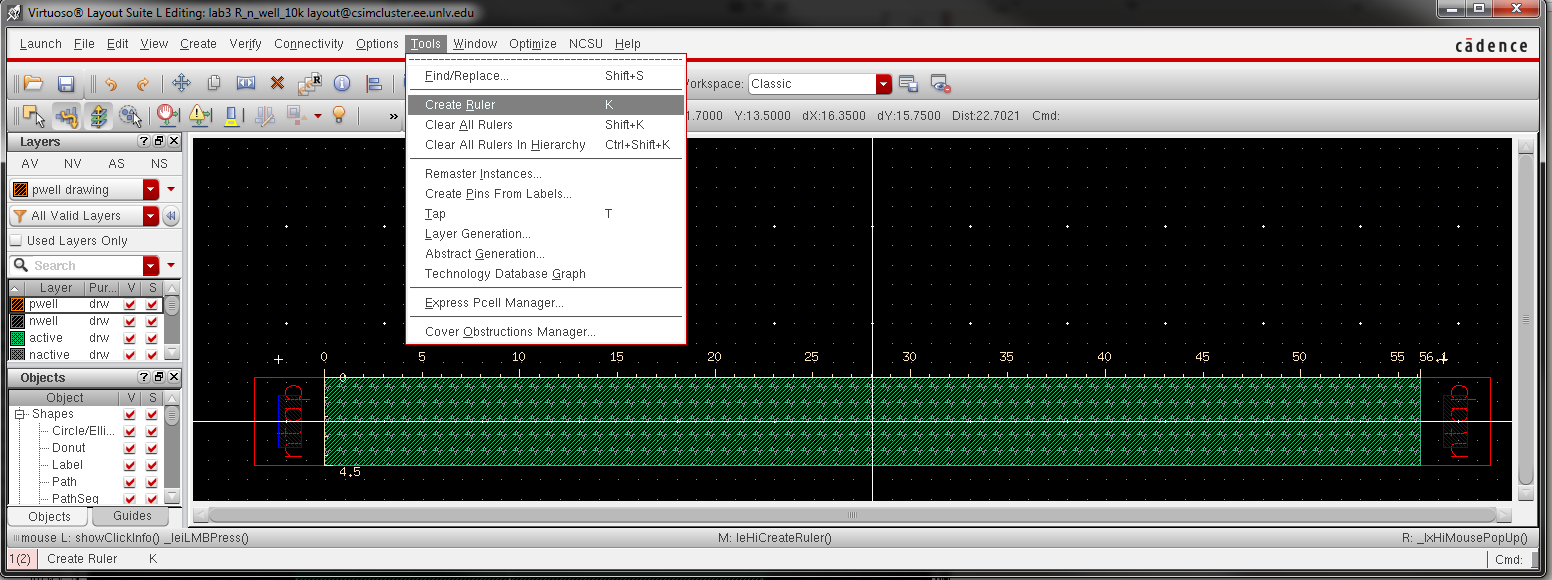Enable the Used Layers Only checkbox
Screen dimensions: 1552x580
click(x=16, y=241)
